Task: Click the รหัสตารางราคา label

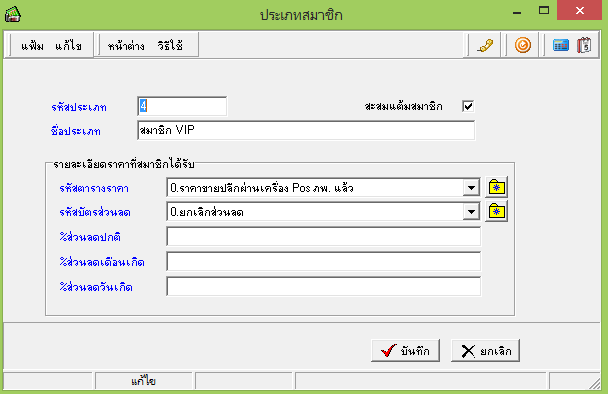Action: 94,188
